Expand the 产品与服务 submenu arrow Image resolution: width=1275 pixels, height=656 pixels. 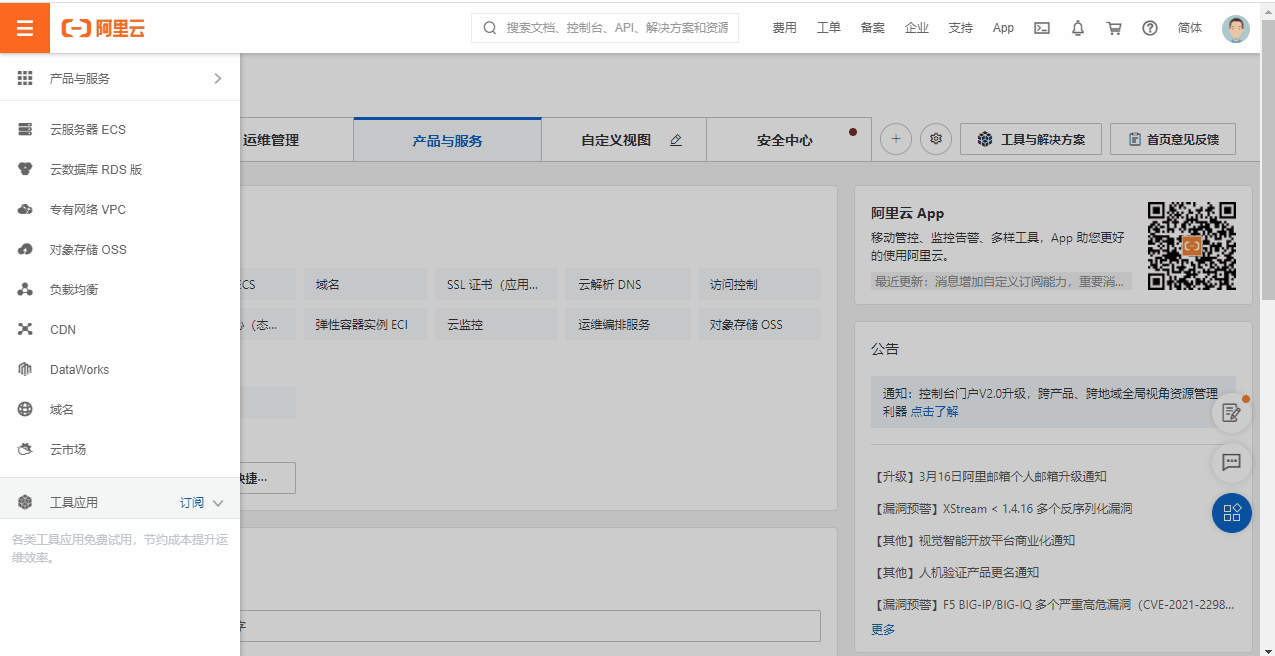tap(218, 78)
